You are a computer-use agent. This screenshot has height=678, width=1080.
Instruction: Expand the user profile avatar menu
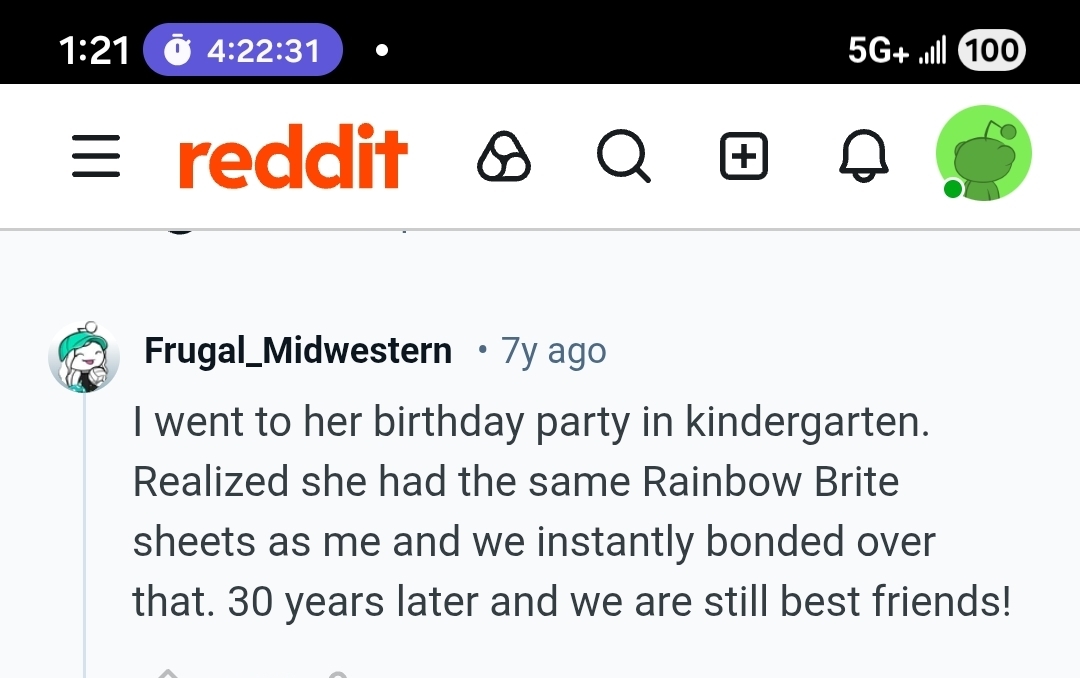pos(983,154)
